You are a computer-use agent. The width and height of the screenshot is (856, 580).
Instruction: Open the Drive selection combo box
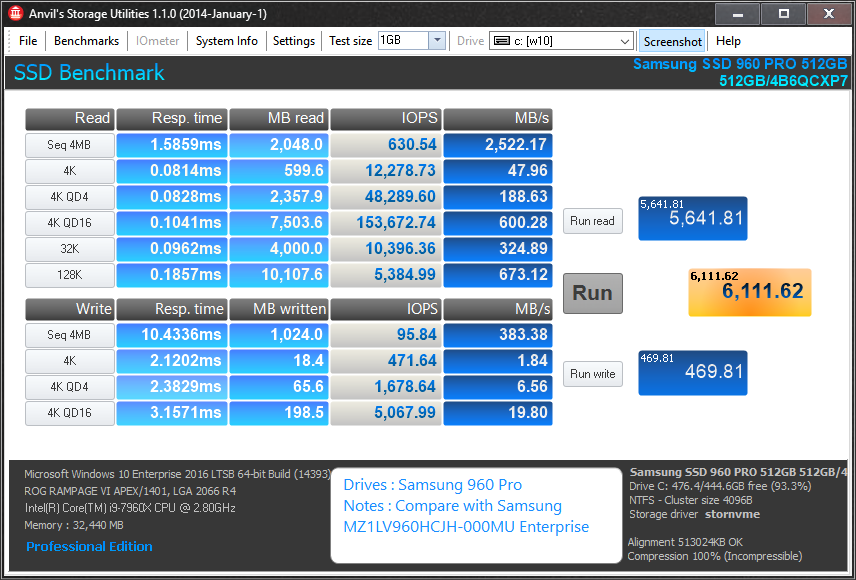pos(561,41)
